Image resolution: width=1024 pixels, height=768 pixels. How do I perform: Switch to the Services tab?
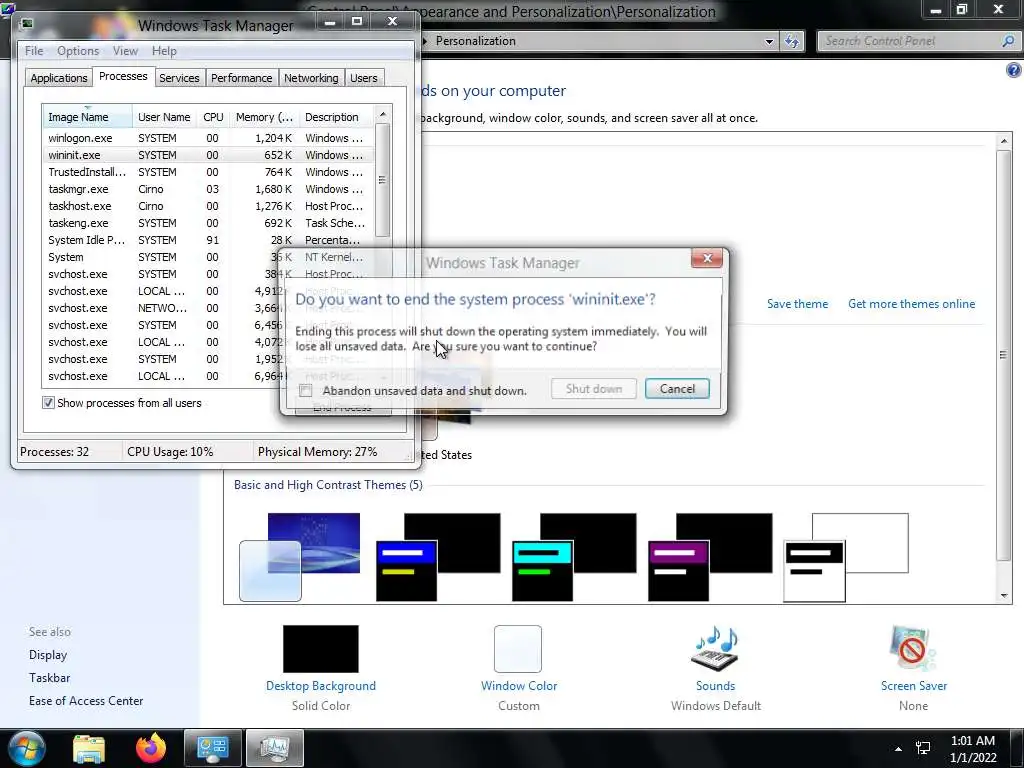(179, 78)
